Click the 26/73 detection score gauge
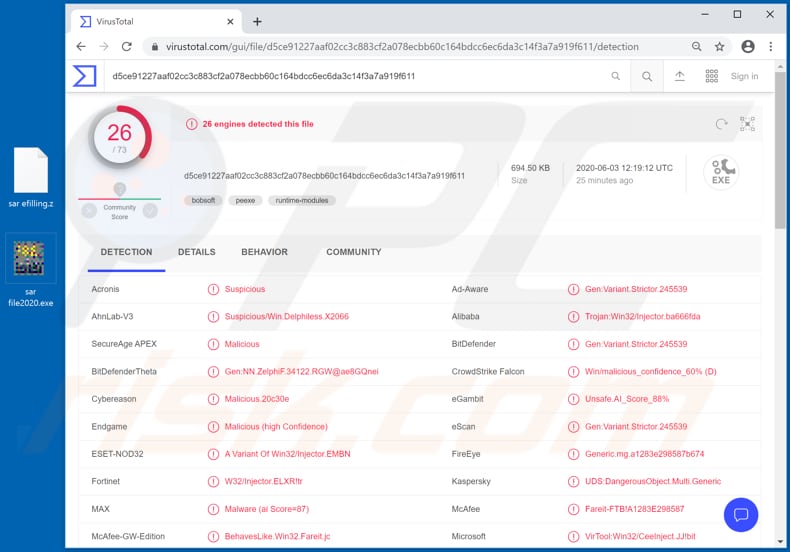Screen dimensions: 790x552 point(120,136)
